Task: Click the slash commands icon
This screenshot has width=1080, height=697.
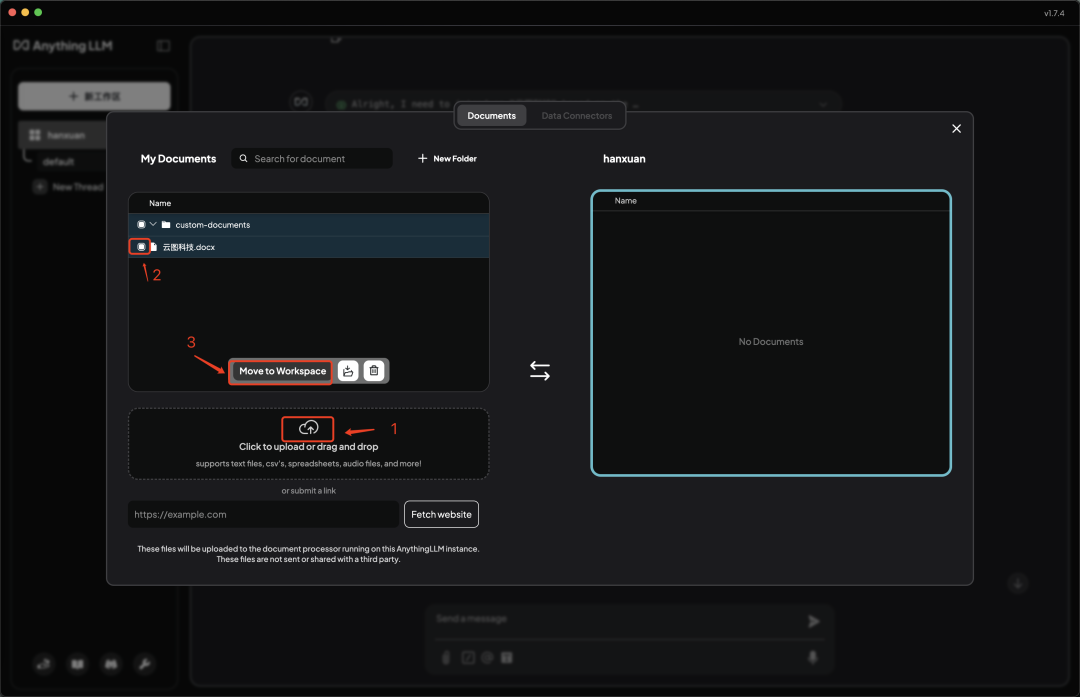Action: coord(468,658)
